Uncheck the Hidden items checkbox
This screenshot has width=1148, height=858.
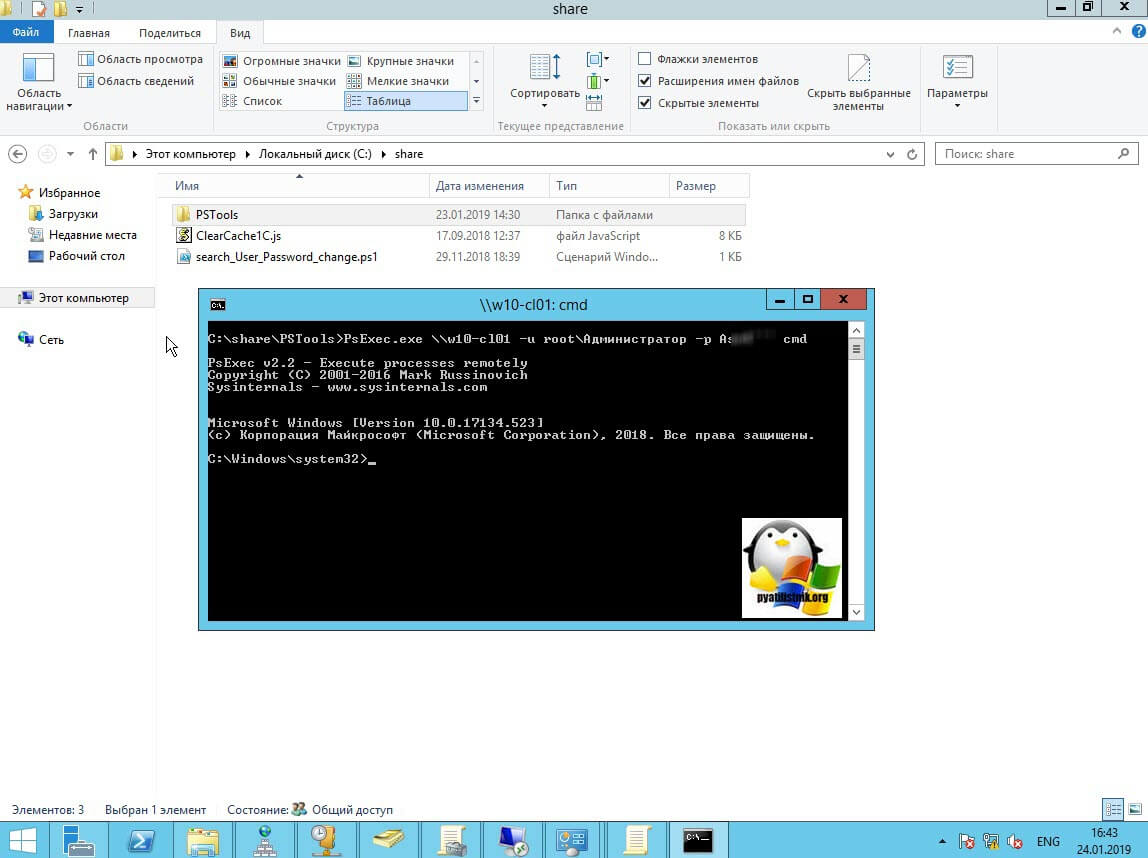click(645, 103)
